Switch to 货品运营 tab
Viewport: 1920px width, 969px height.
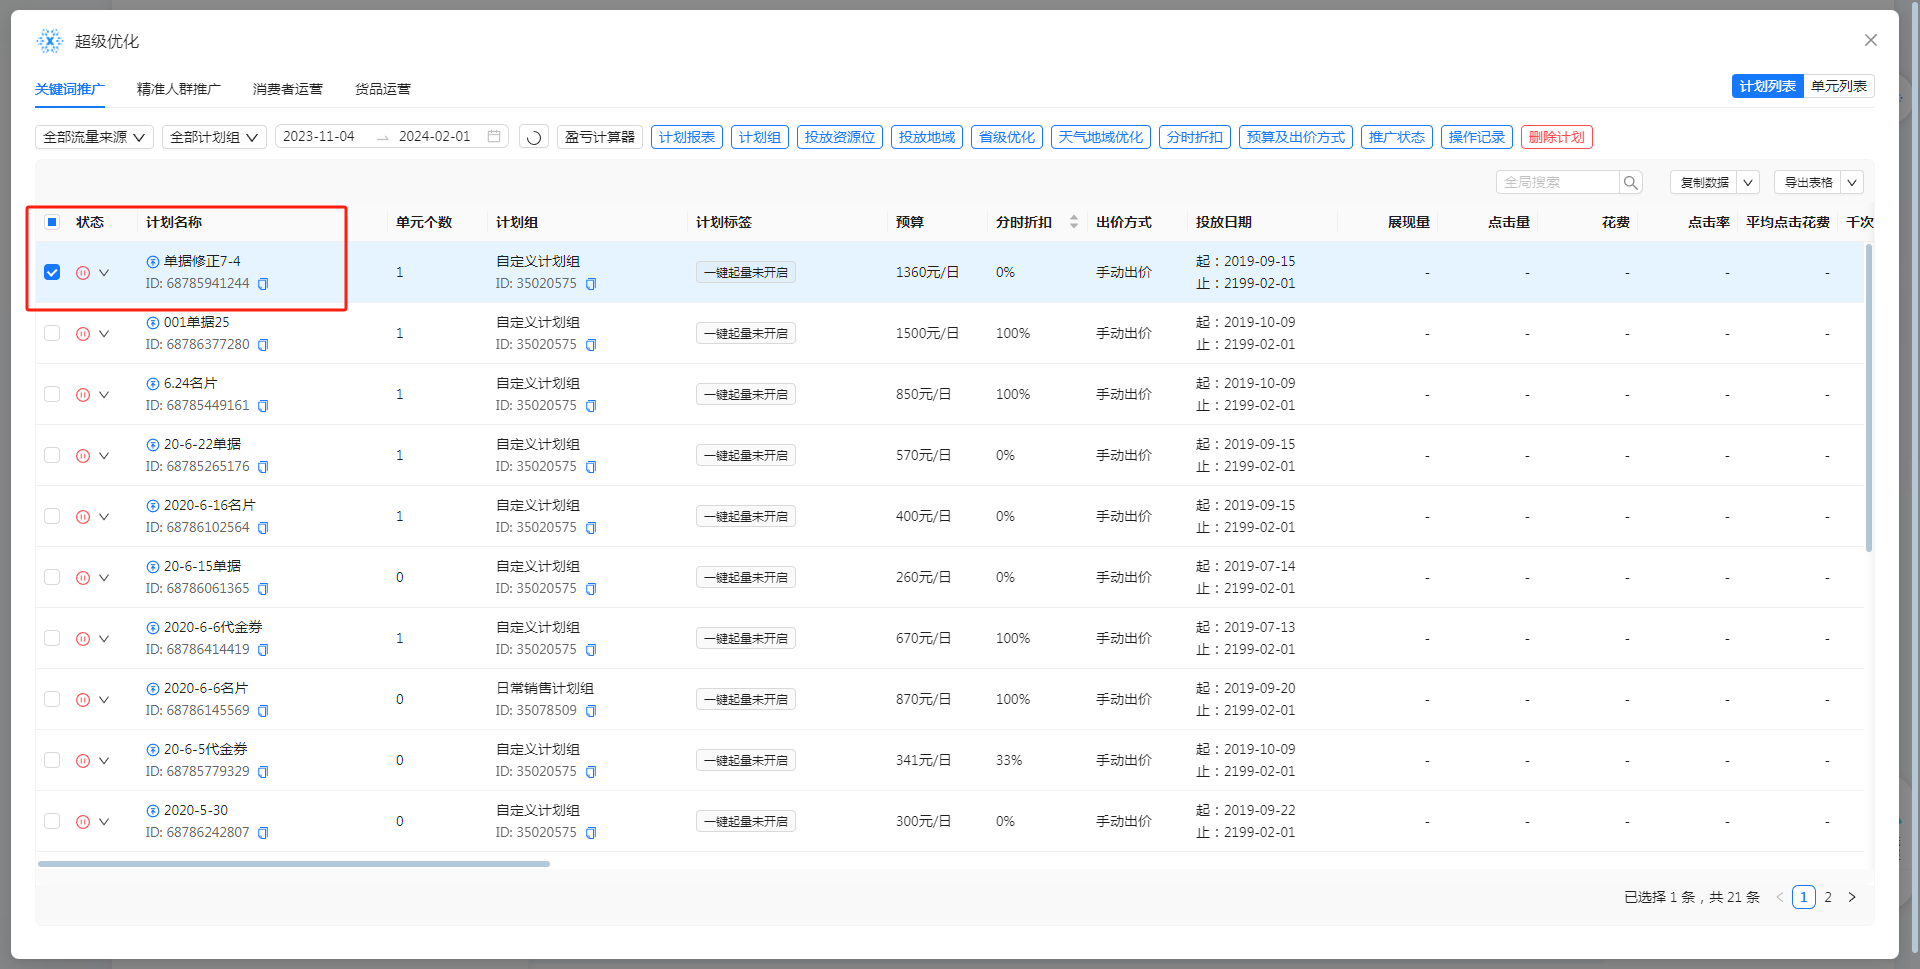pos(383,89)
